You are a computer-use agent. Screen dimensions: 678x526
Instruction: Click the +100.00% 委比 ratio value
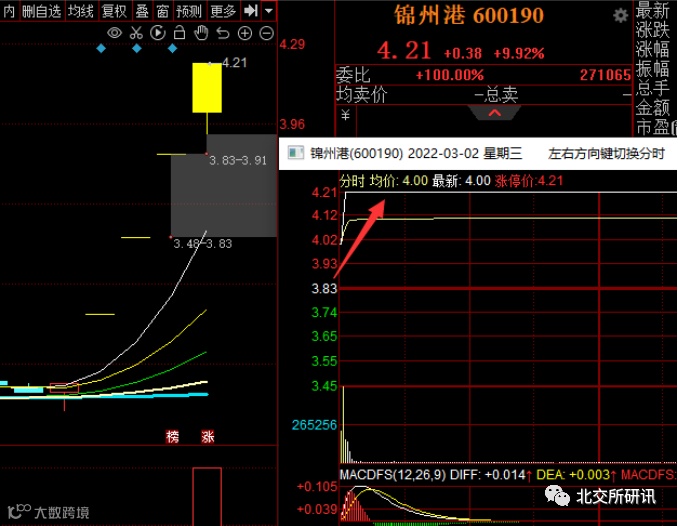(x=450, y=75)
